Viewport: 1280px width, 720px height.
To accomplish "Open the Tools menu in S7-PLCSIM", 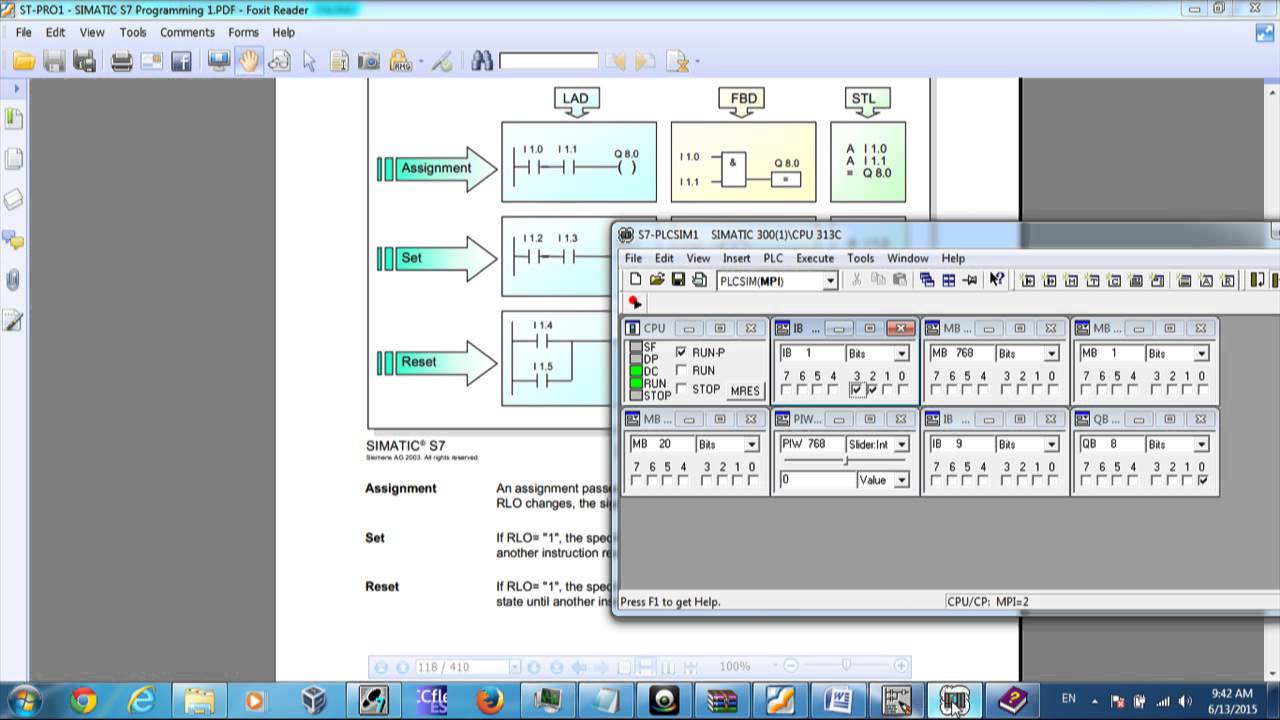I will (861, 258).
